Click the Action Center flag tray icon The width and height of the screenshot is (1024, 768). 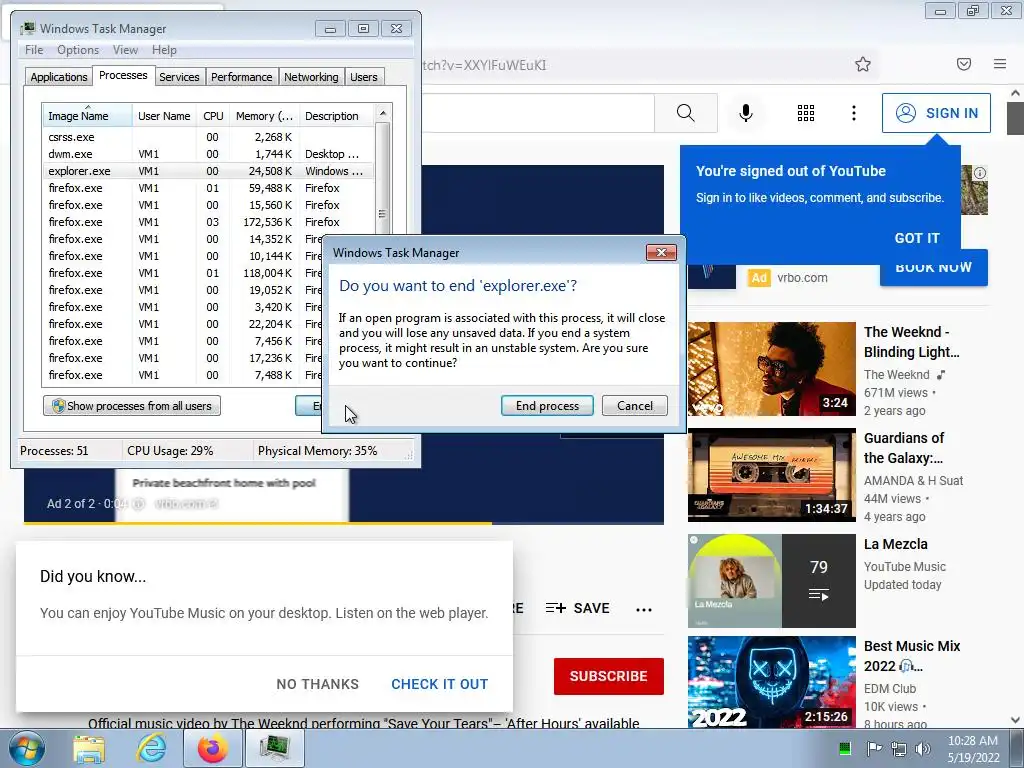874,748
